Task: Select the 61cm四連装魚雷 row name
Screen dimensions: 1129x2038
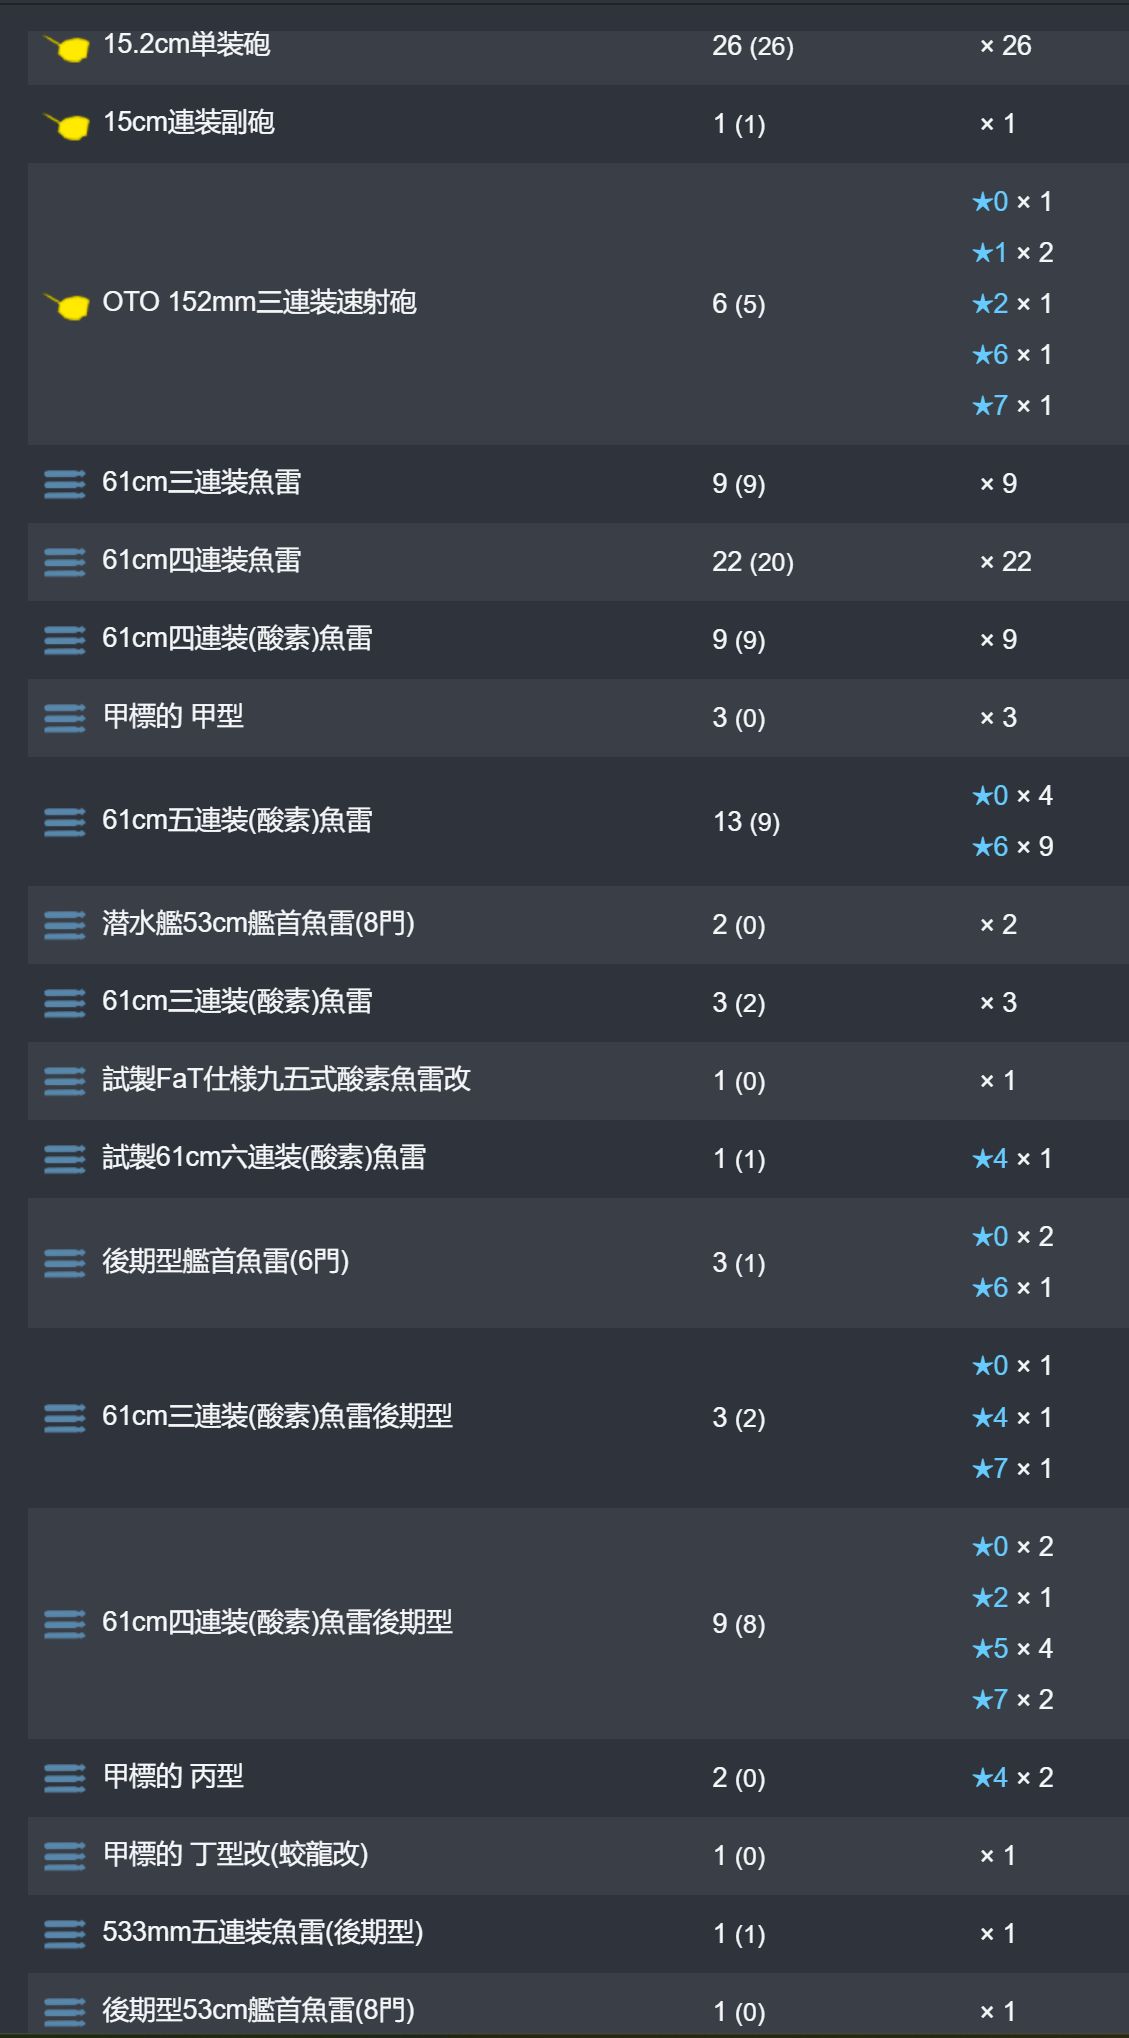Action: [202, 560]
